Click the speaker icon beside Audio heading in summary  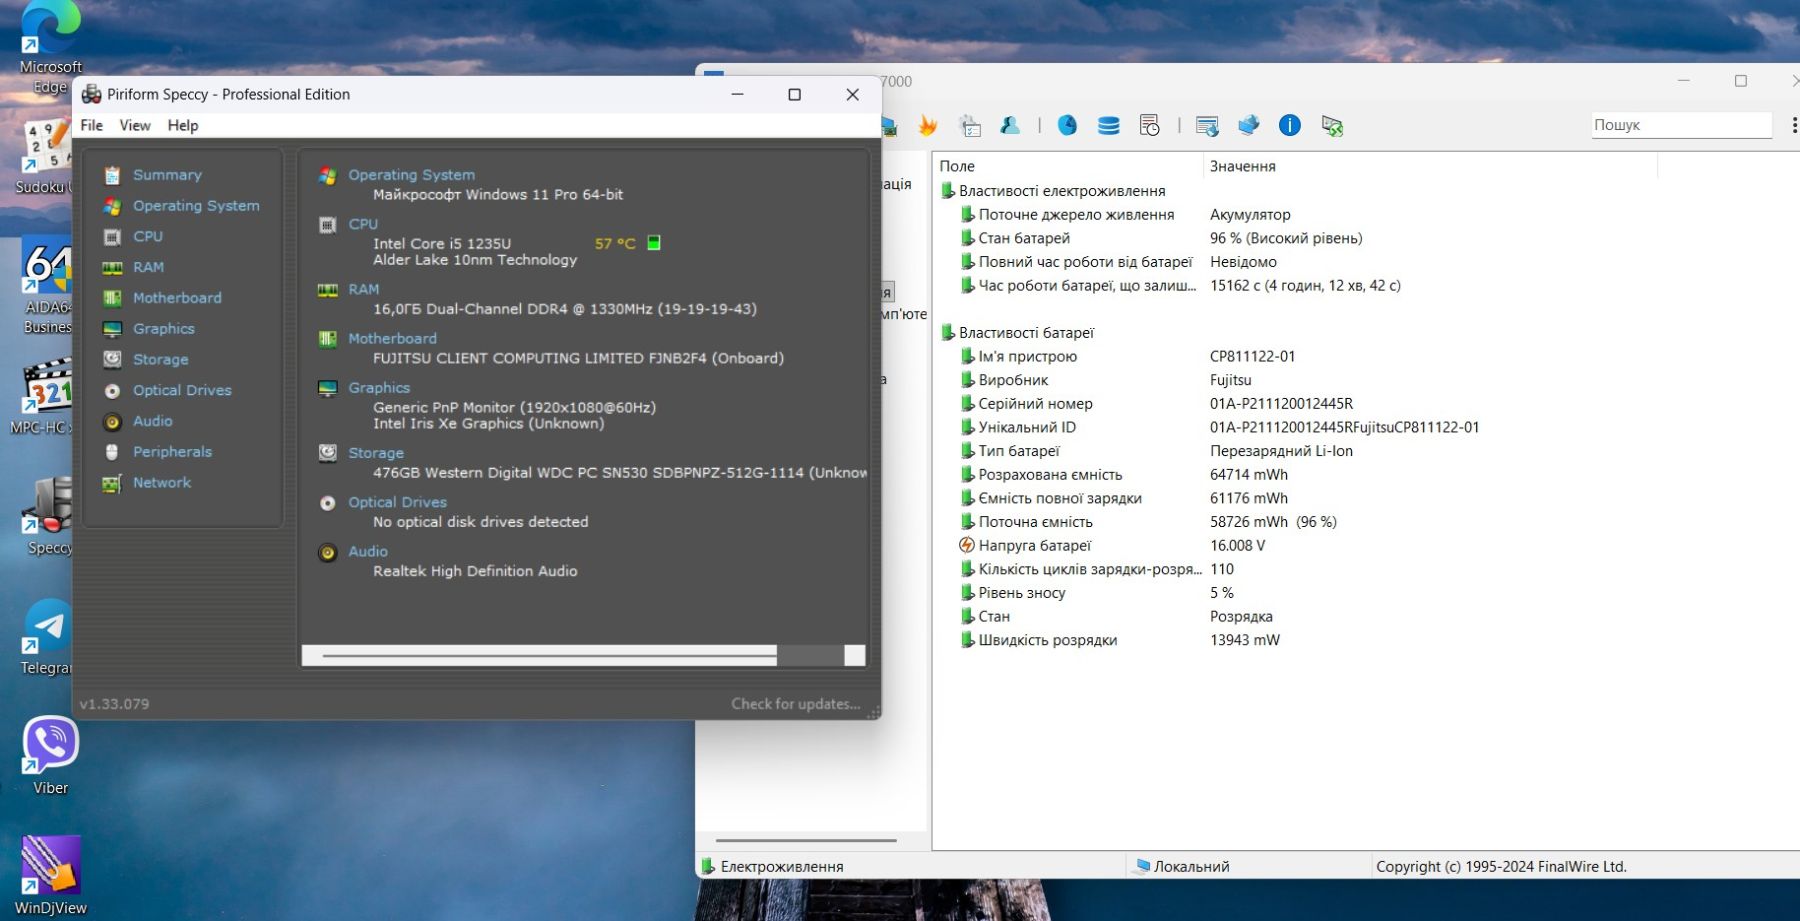tap(327, 552)
